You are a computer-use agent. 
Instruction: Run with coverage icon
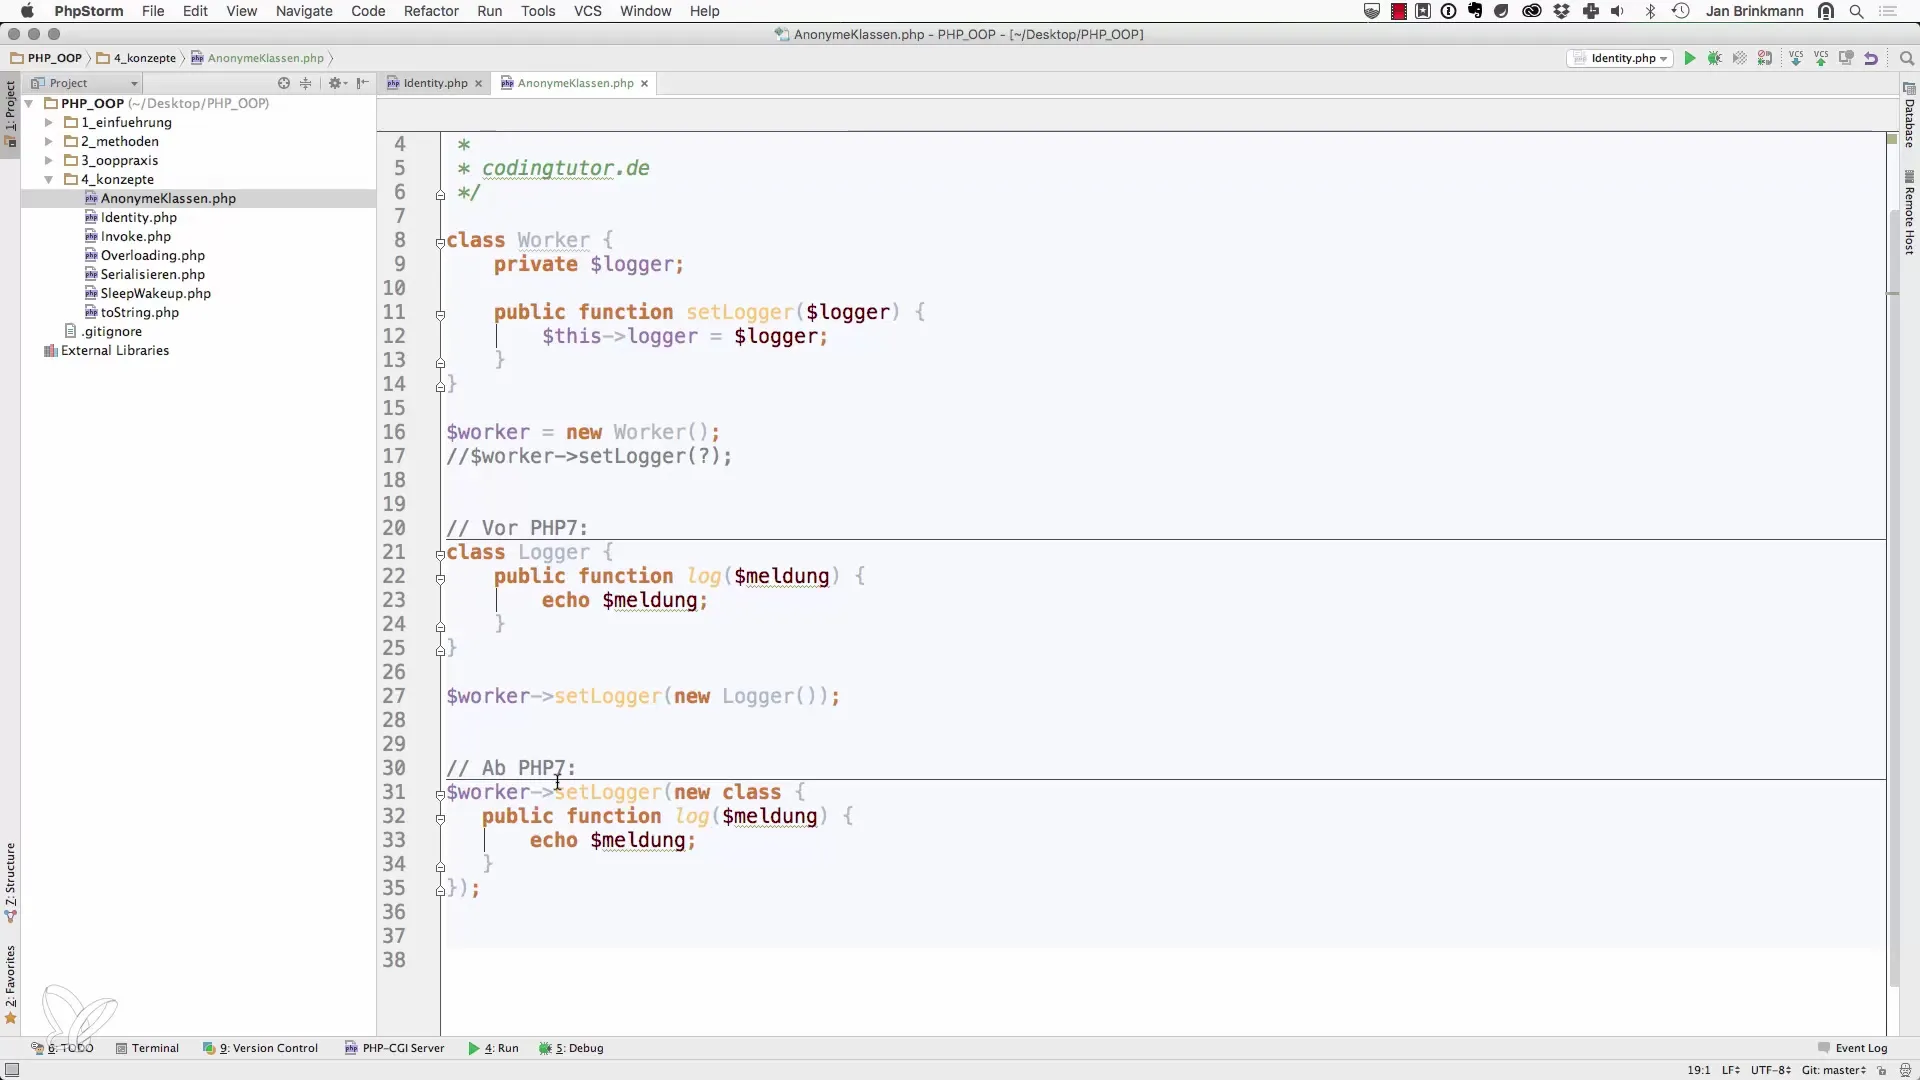1740,58
